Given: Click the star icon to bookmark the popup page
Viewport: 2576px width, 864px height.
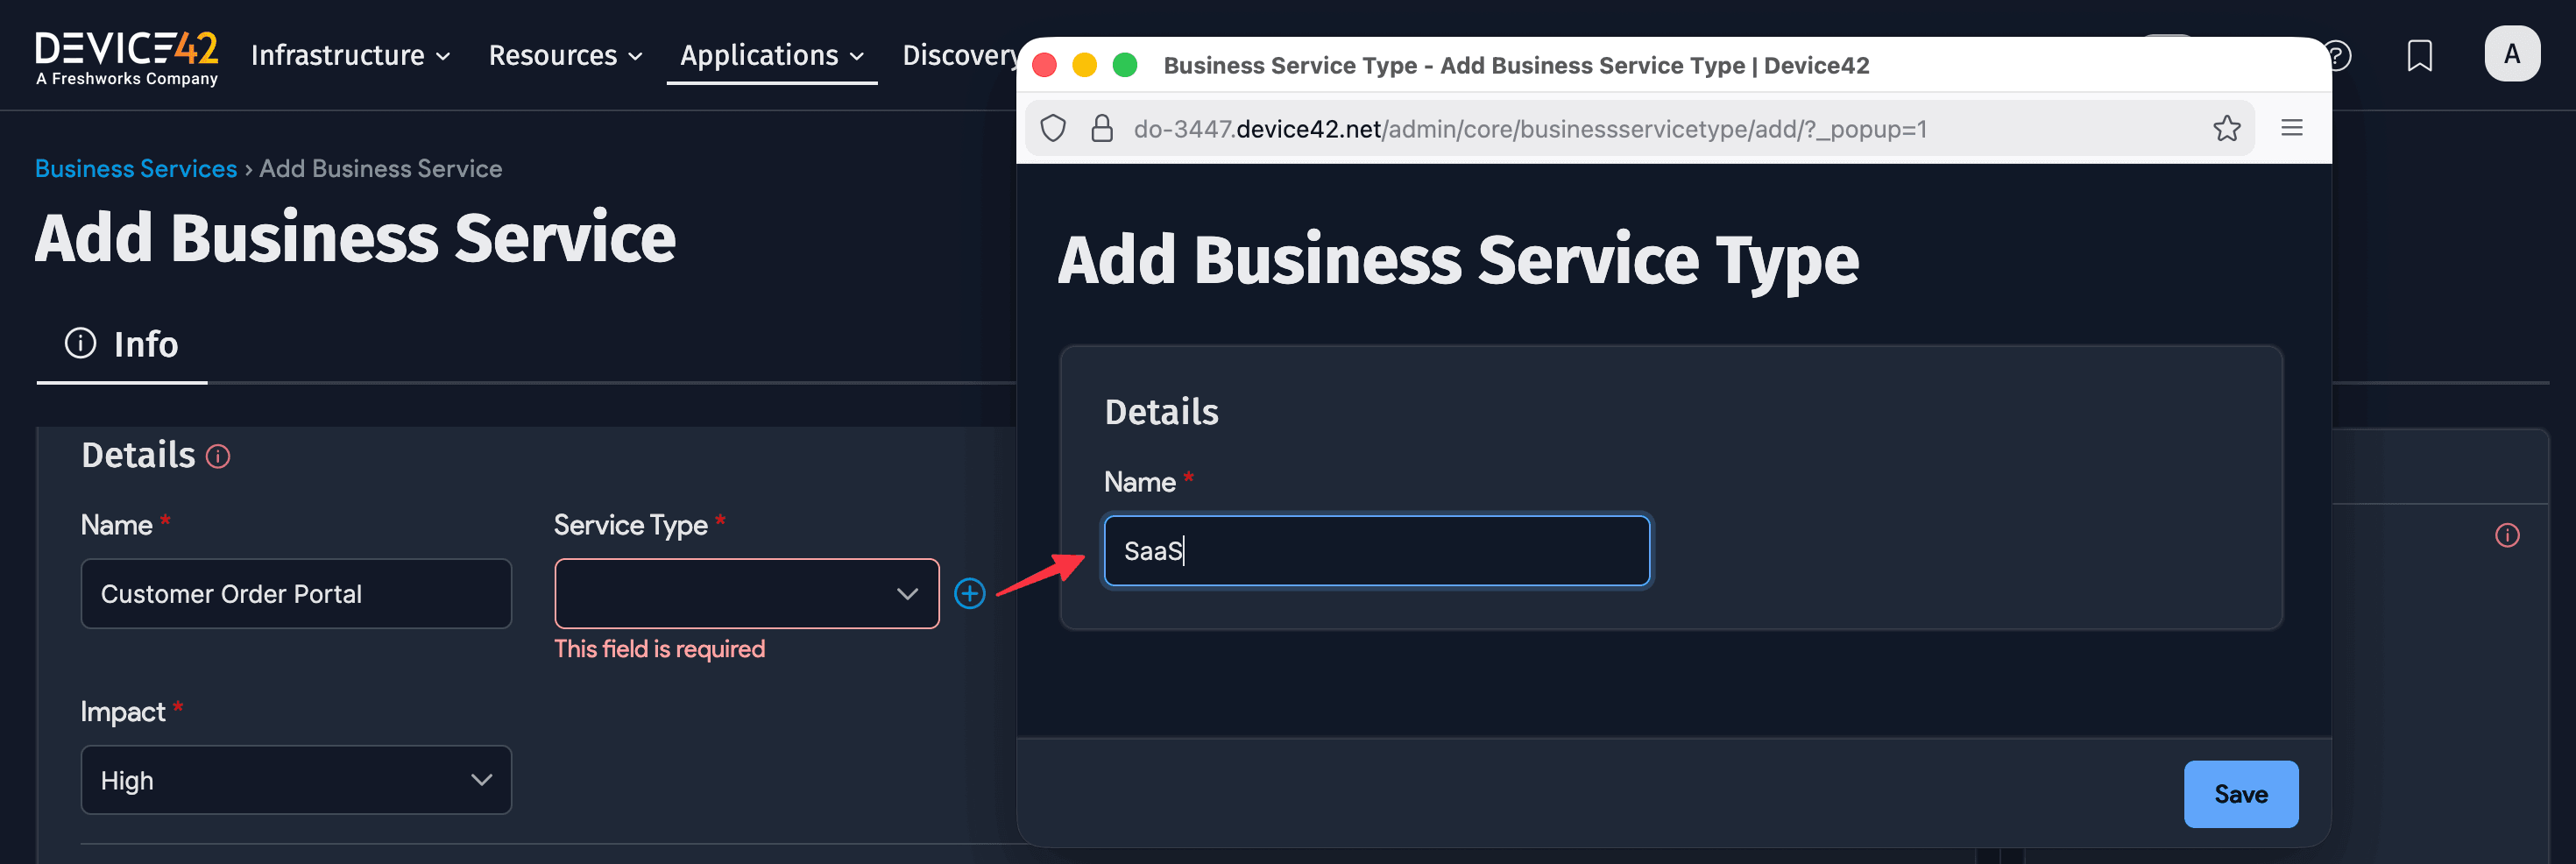Looking at the screenshot, I should [2227, 128].
